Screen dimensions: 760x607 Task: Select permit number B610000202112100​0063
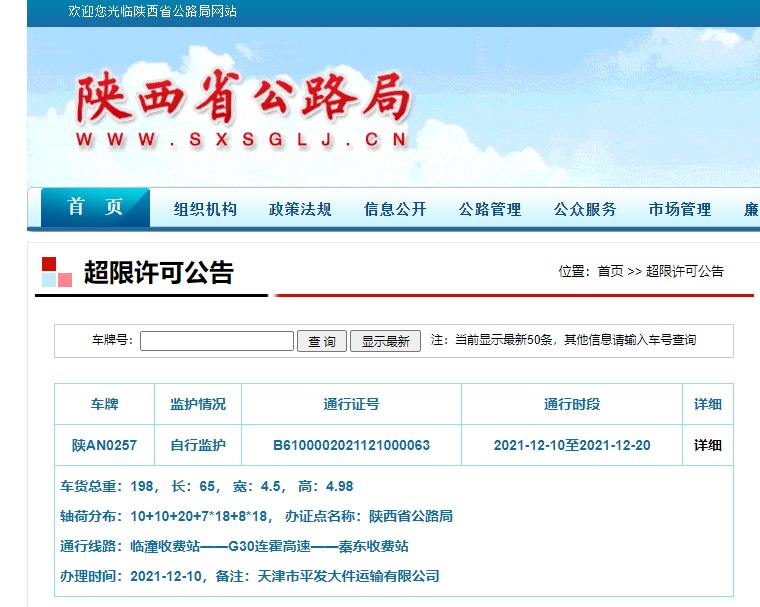tap(351, 445)
